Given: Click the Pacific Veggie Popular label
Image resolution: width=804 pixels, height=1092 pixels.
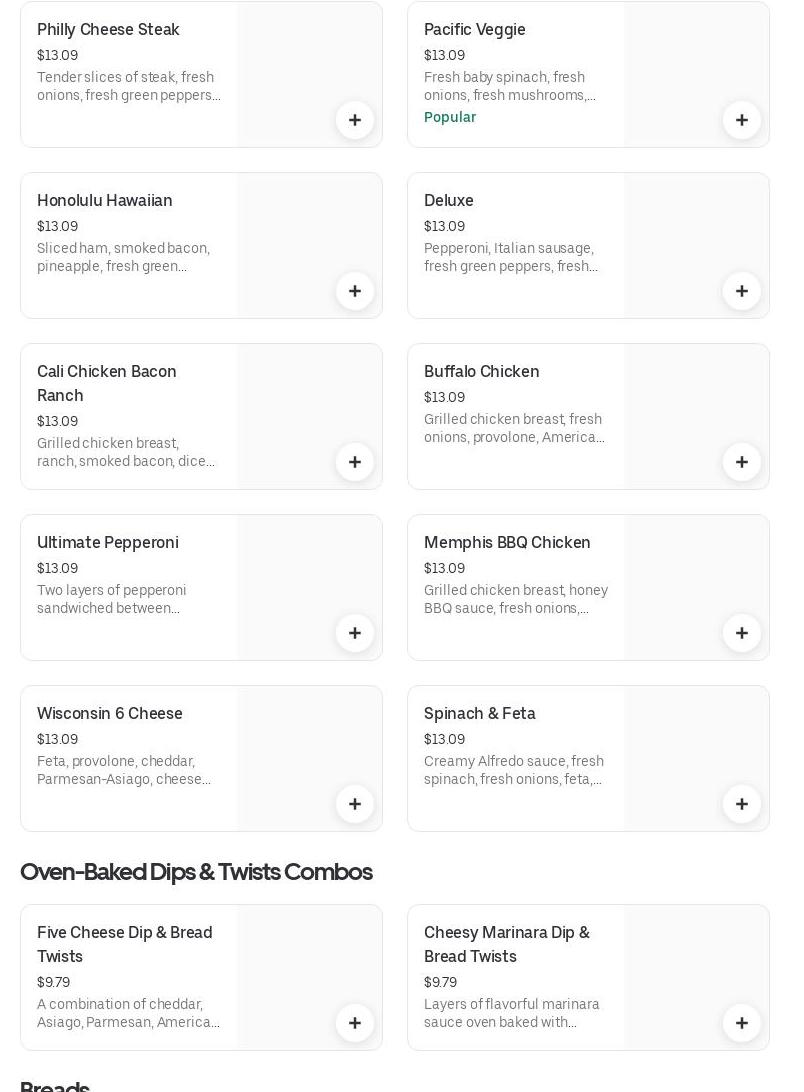Looking at the screenshot, I should (450, 117).
